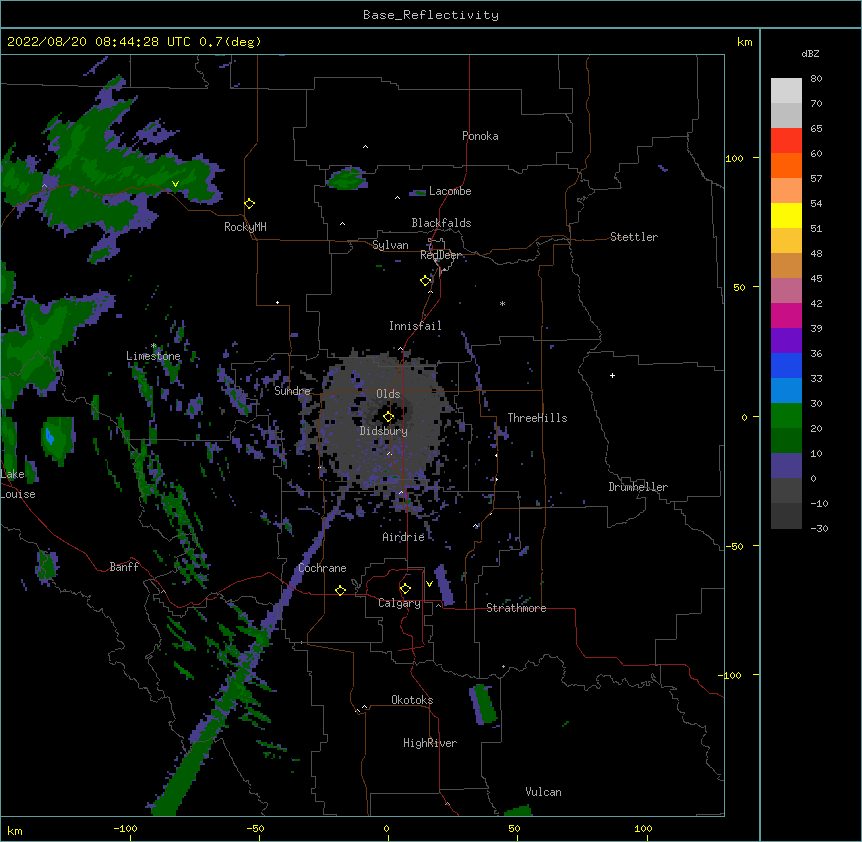Pick the light gray 70-80 dBZ swatch
Viewport: 862px width, 842px height.
(x=786, y=91)
